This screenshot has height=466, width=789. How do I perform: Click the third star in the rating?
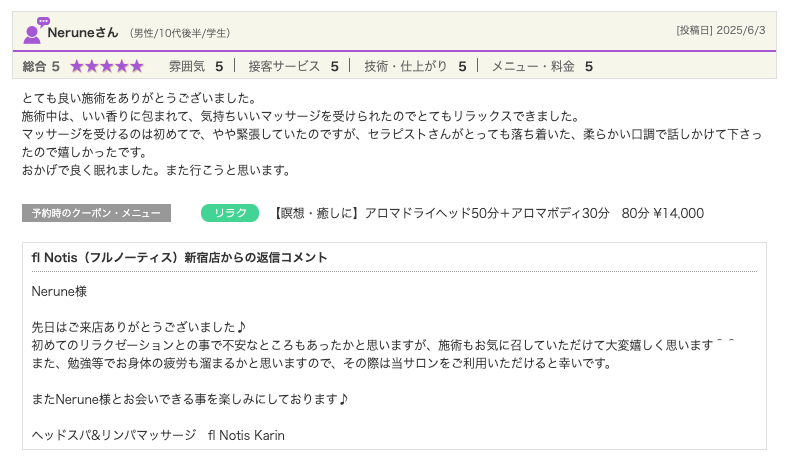pyautogui.click(x=107, y=67)
